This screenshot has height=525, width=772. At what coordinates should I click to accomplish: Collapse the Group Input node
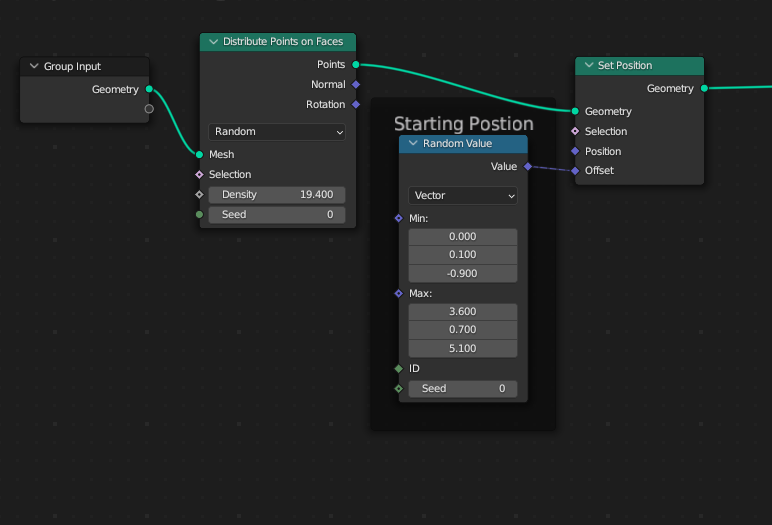34,66
